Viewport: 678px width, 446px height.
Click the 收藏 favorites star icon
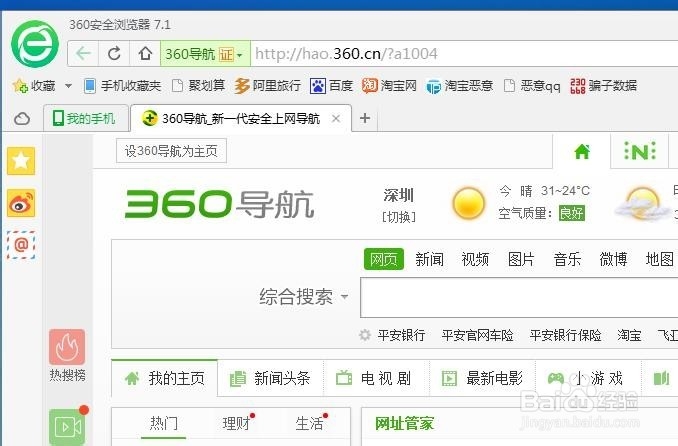[20, 86]
